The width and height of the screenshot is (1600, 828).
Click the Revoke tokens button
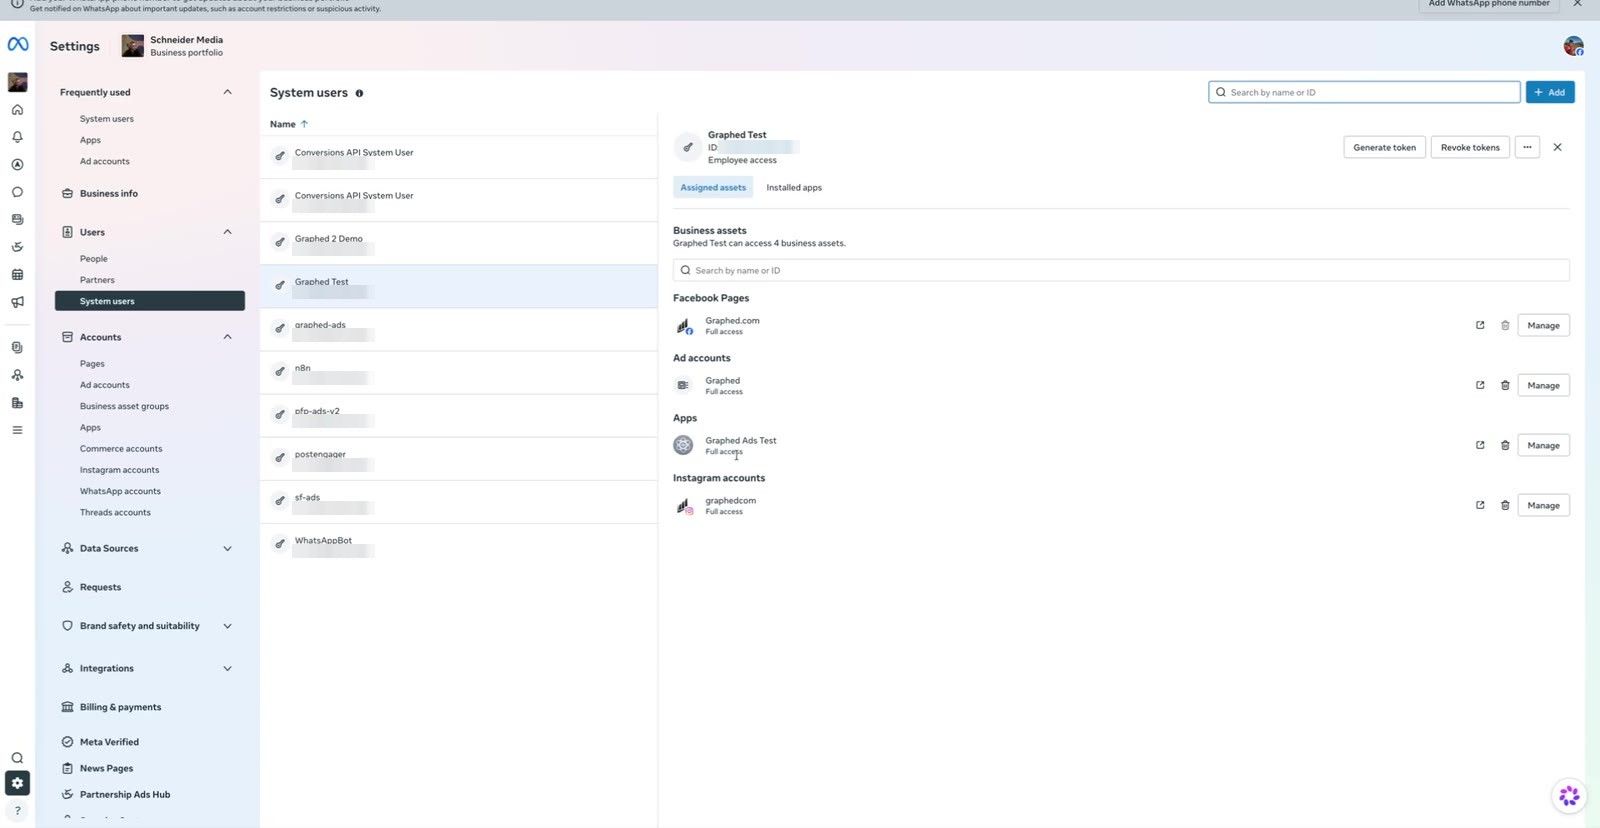pyautogui.click(x=1470, y=148)
